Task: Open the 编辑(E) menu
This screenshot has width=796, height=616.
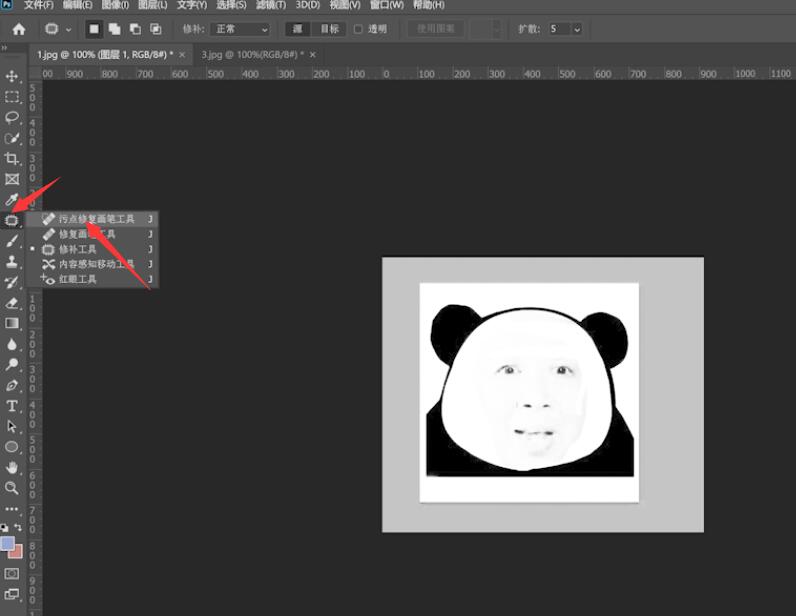Action: coord(78,5)
